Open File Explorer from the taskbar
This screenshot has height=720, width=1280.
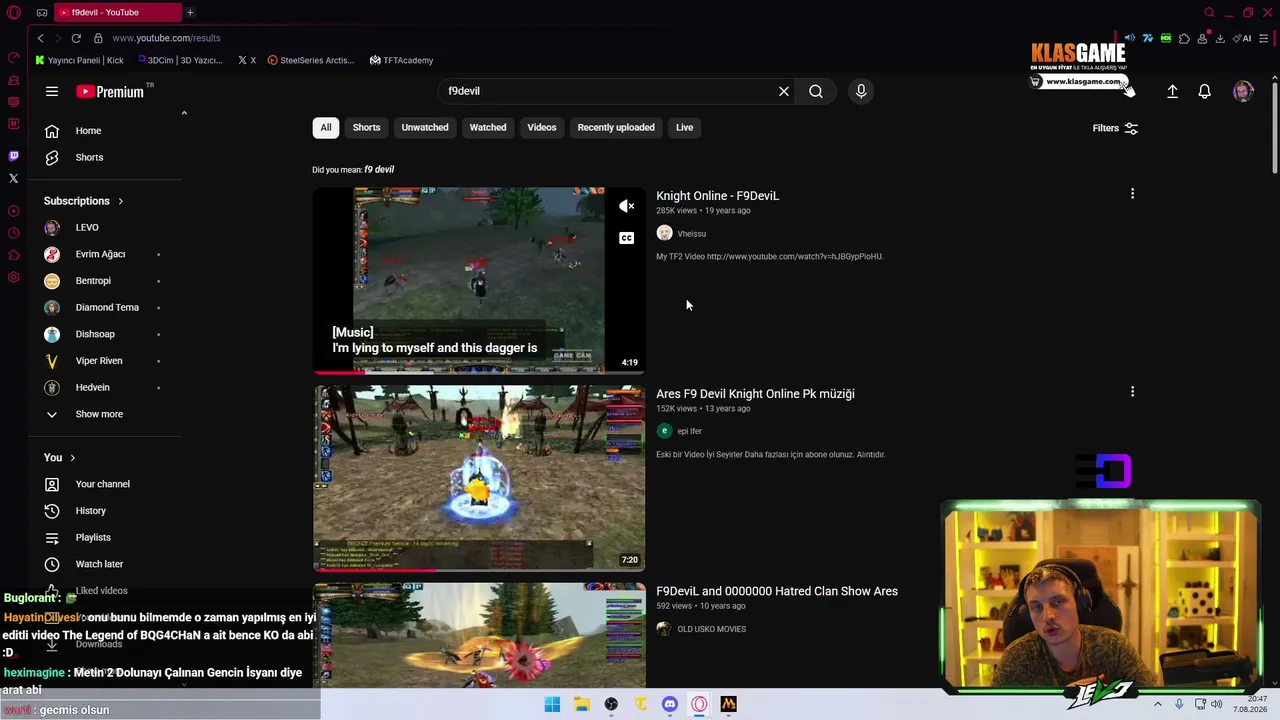click(582, 704)
